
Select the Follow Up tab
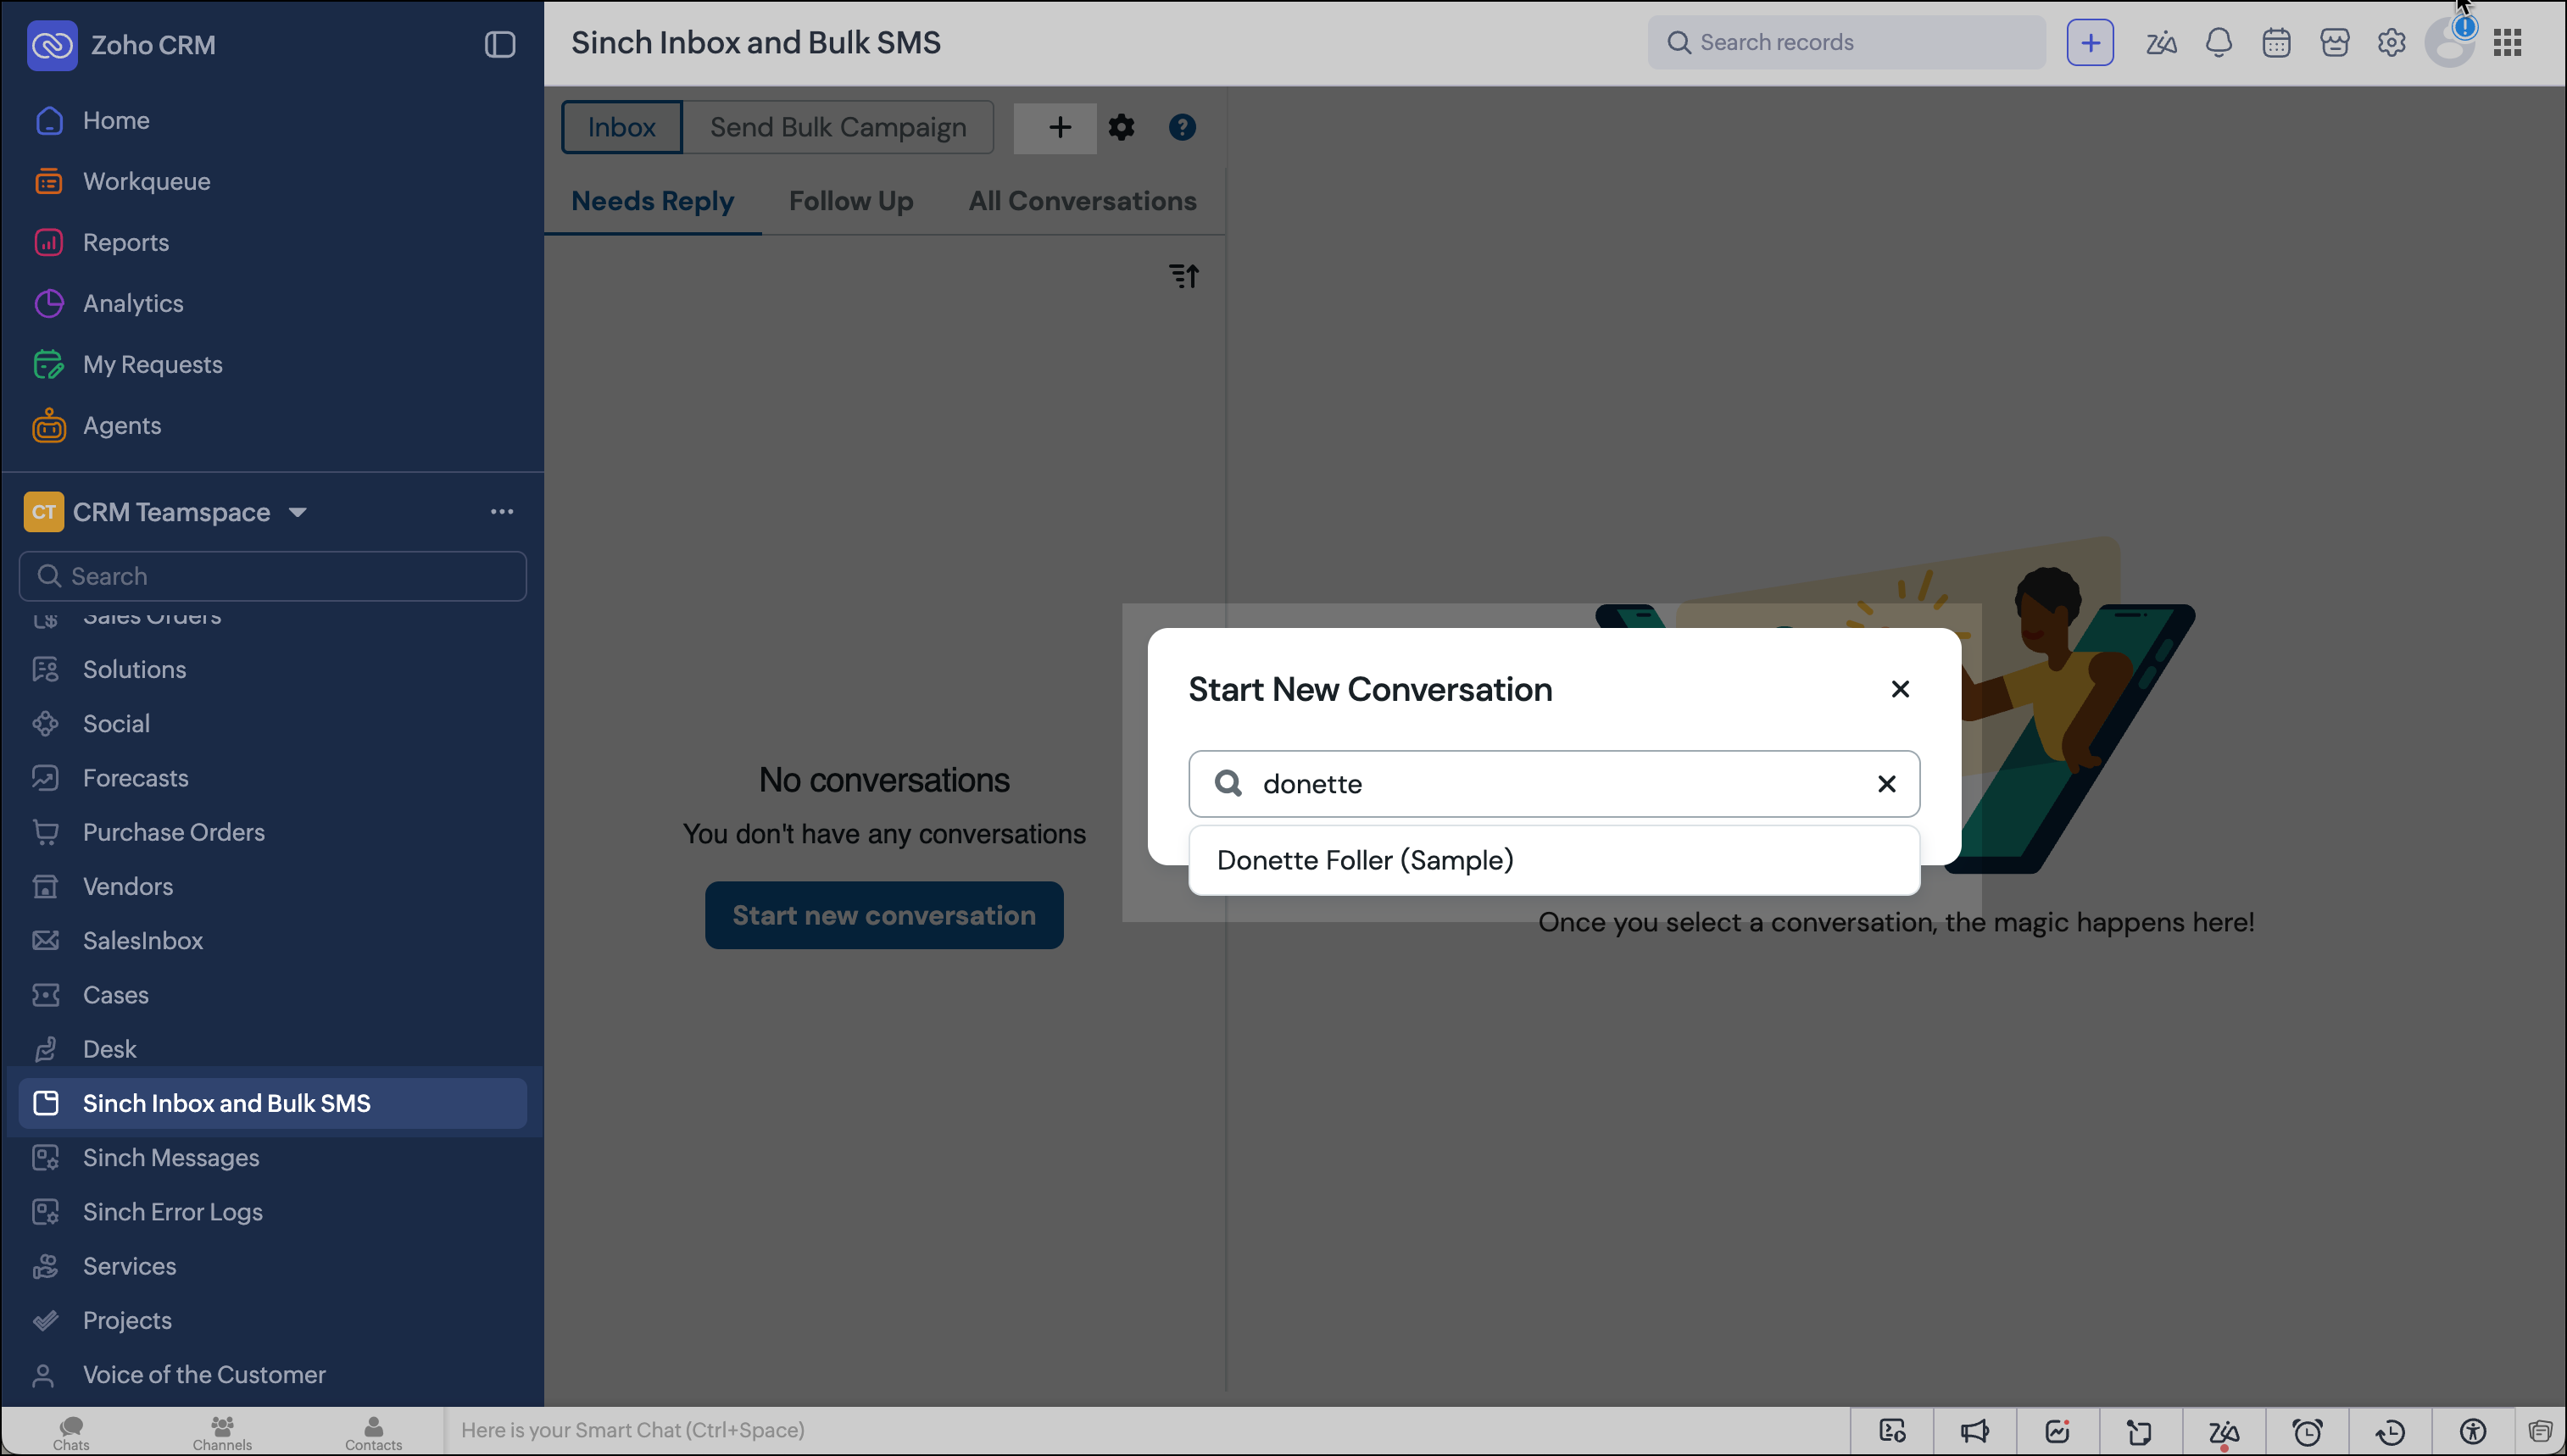pyautogui.click(x=851, y=201)
